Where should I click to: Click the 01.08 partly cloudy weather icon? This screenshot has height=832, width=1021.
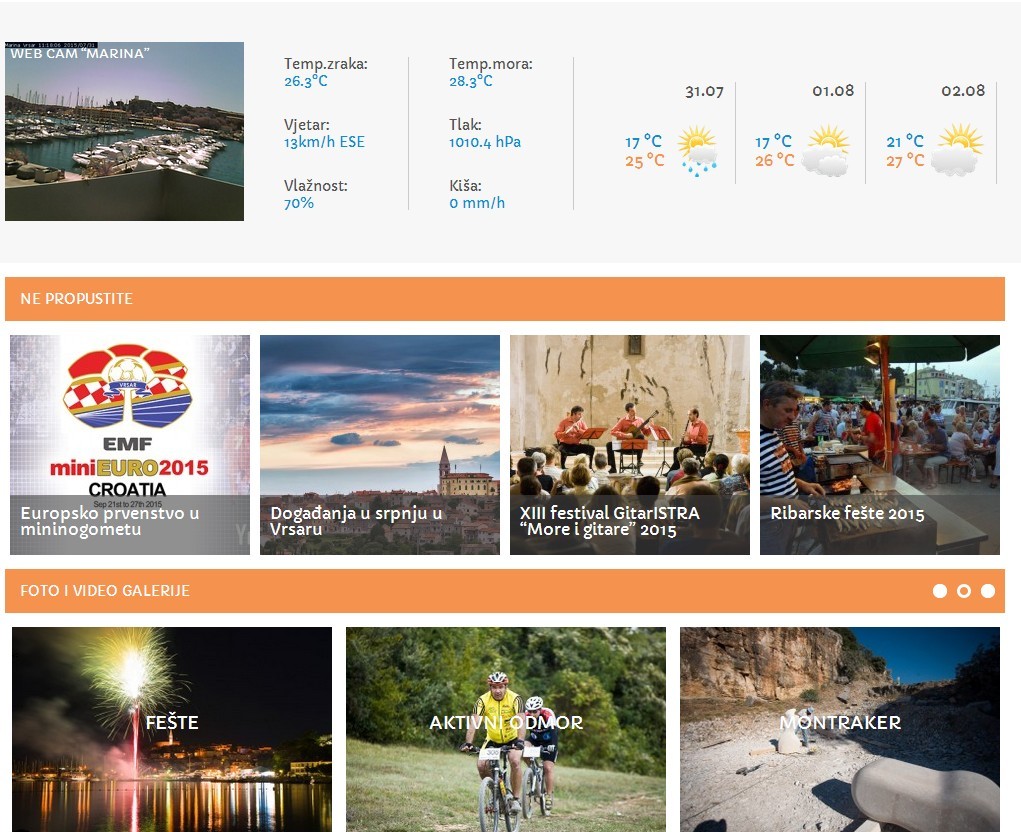coord(826,151)
